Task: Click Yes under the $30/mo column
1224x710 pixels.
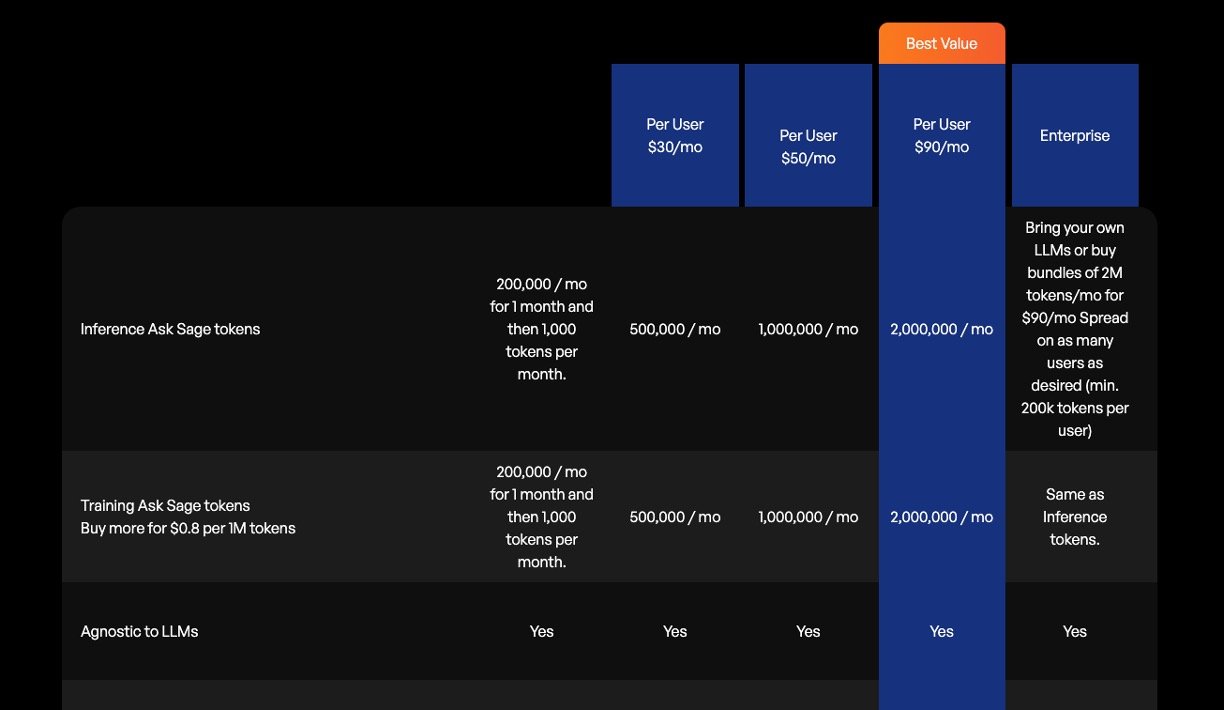Action: (675, 631)
